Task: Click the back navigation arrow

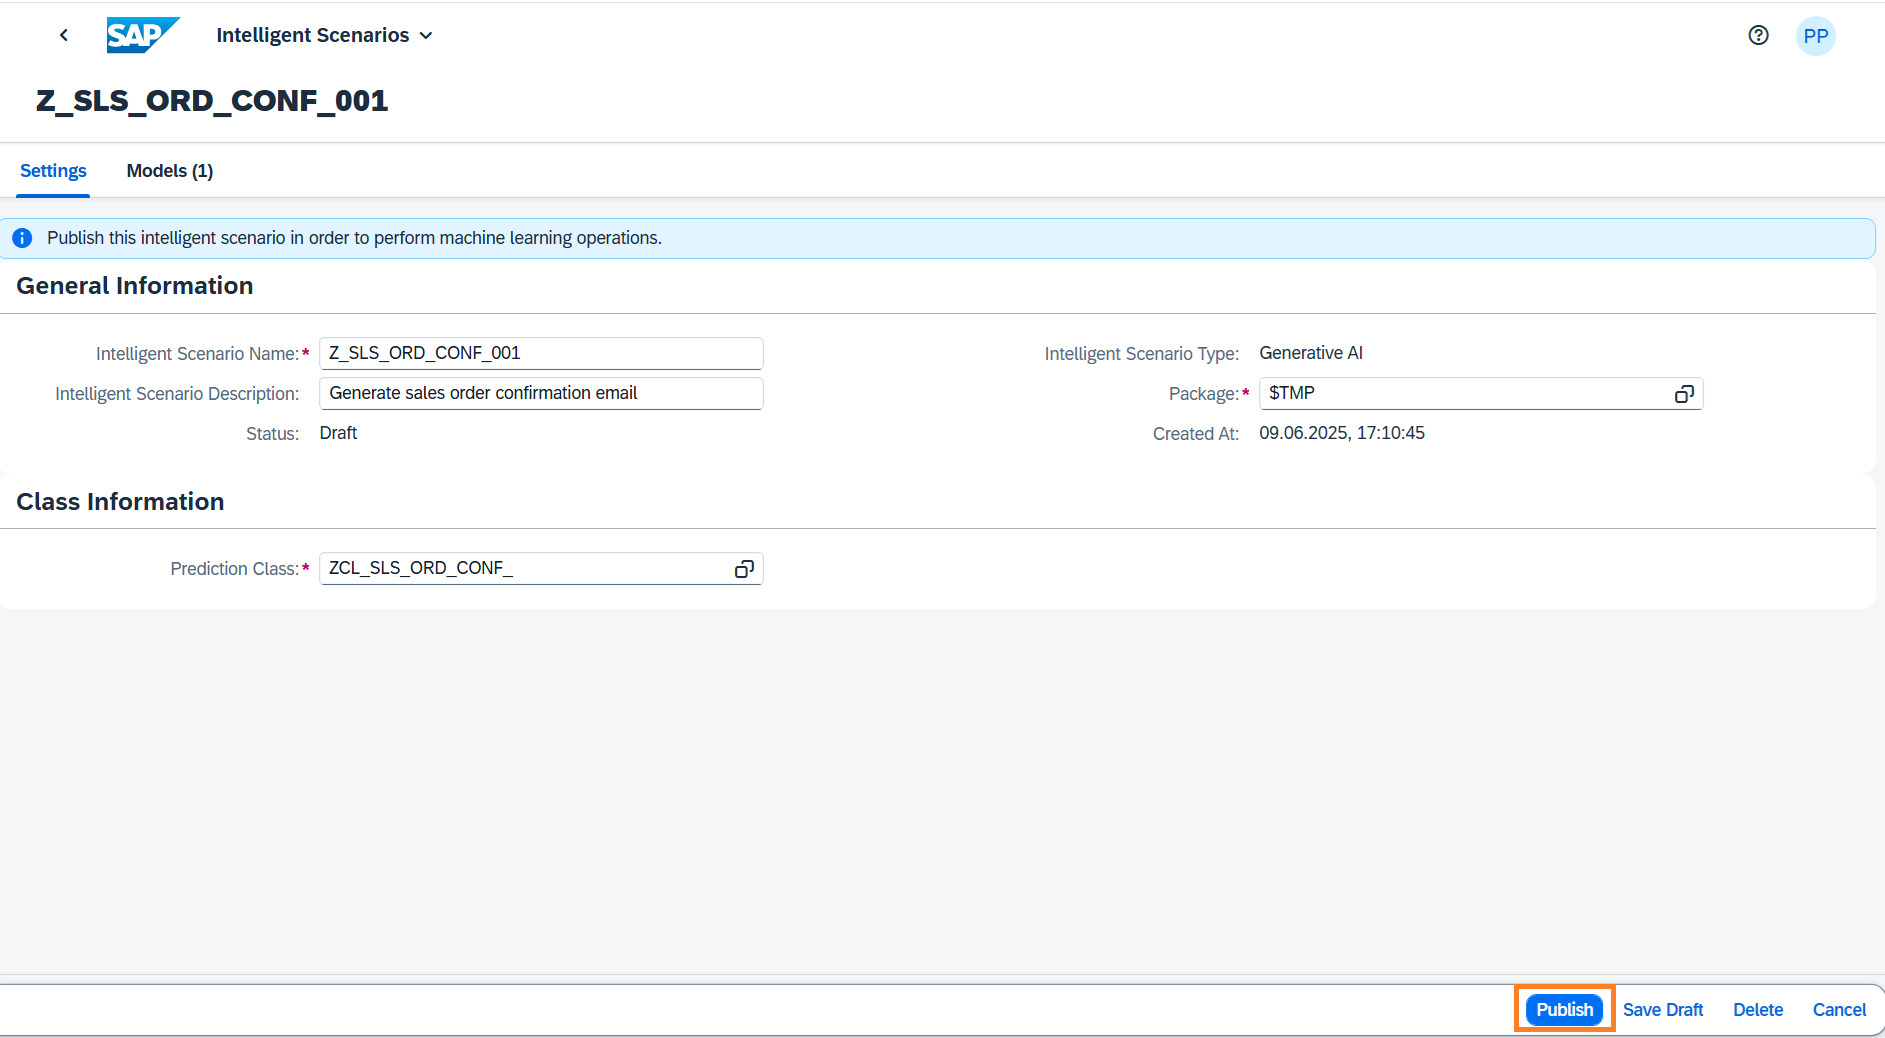Action: [x=64, y=35]
